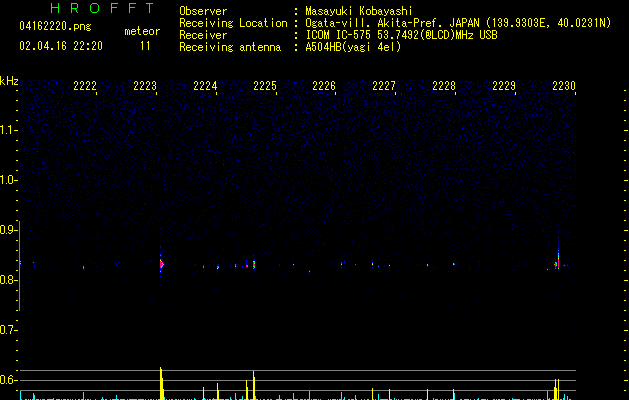Click the Receiving Location label
Image resolution: width=629 pixels, height=400 pixels.
[233, 23]
